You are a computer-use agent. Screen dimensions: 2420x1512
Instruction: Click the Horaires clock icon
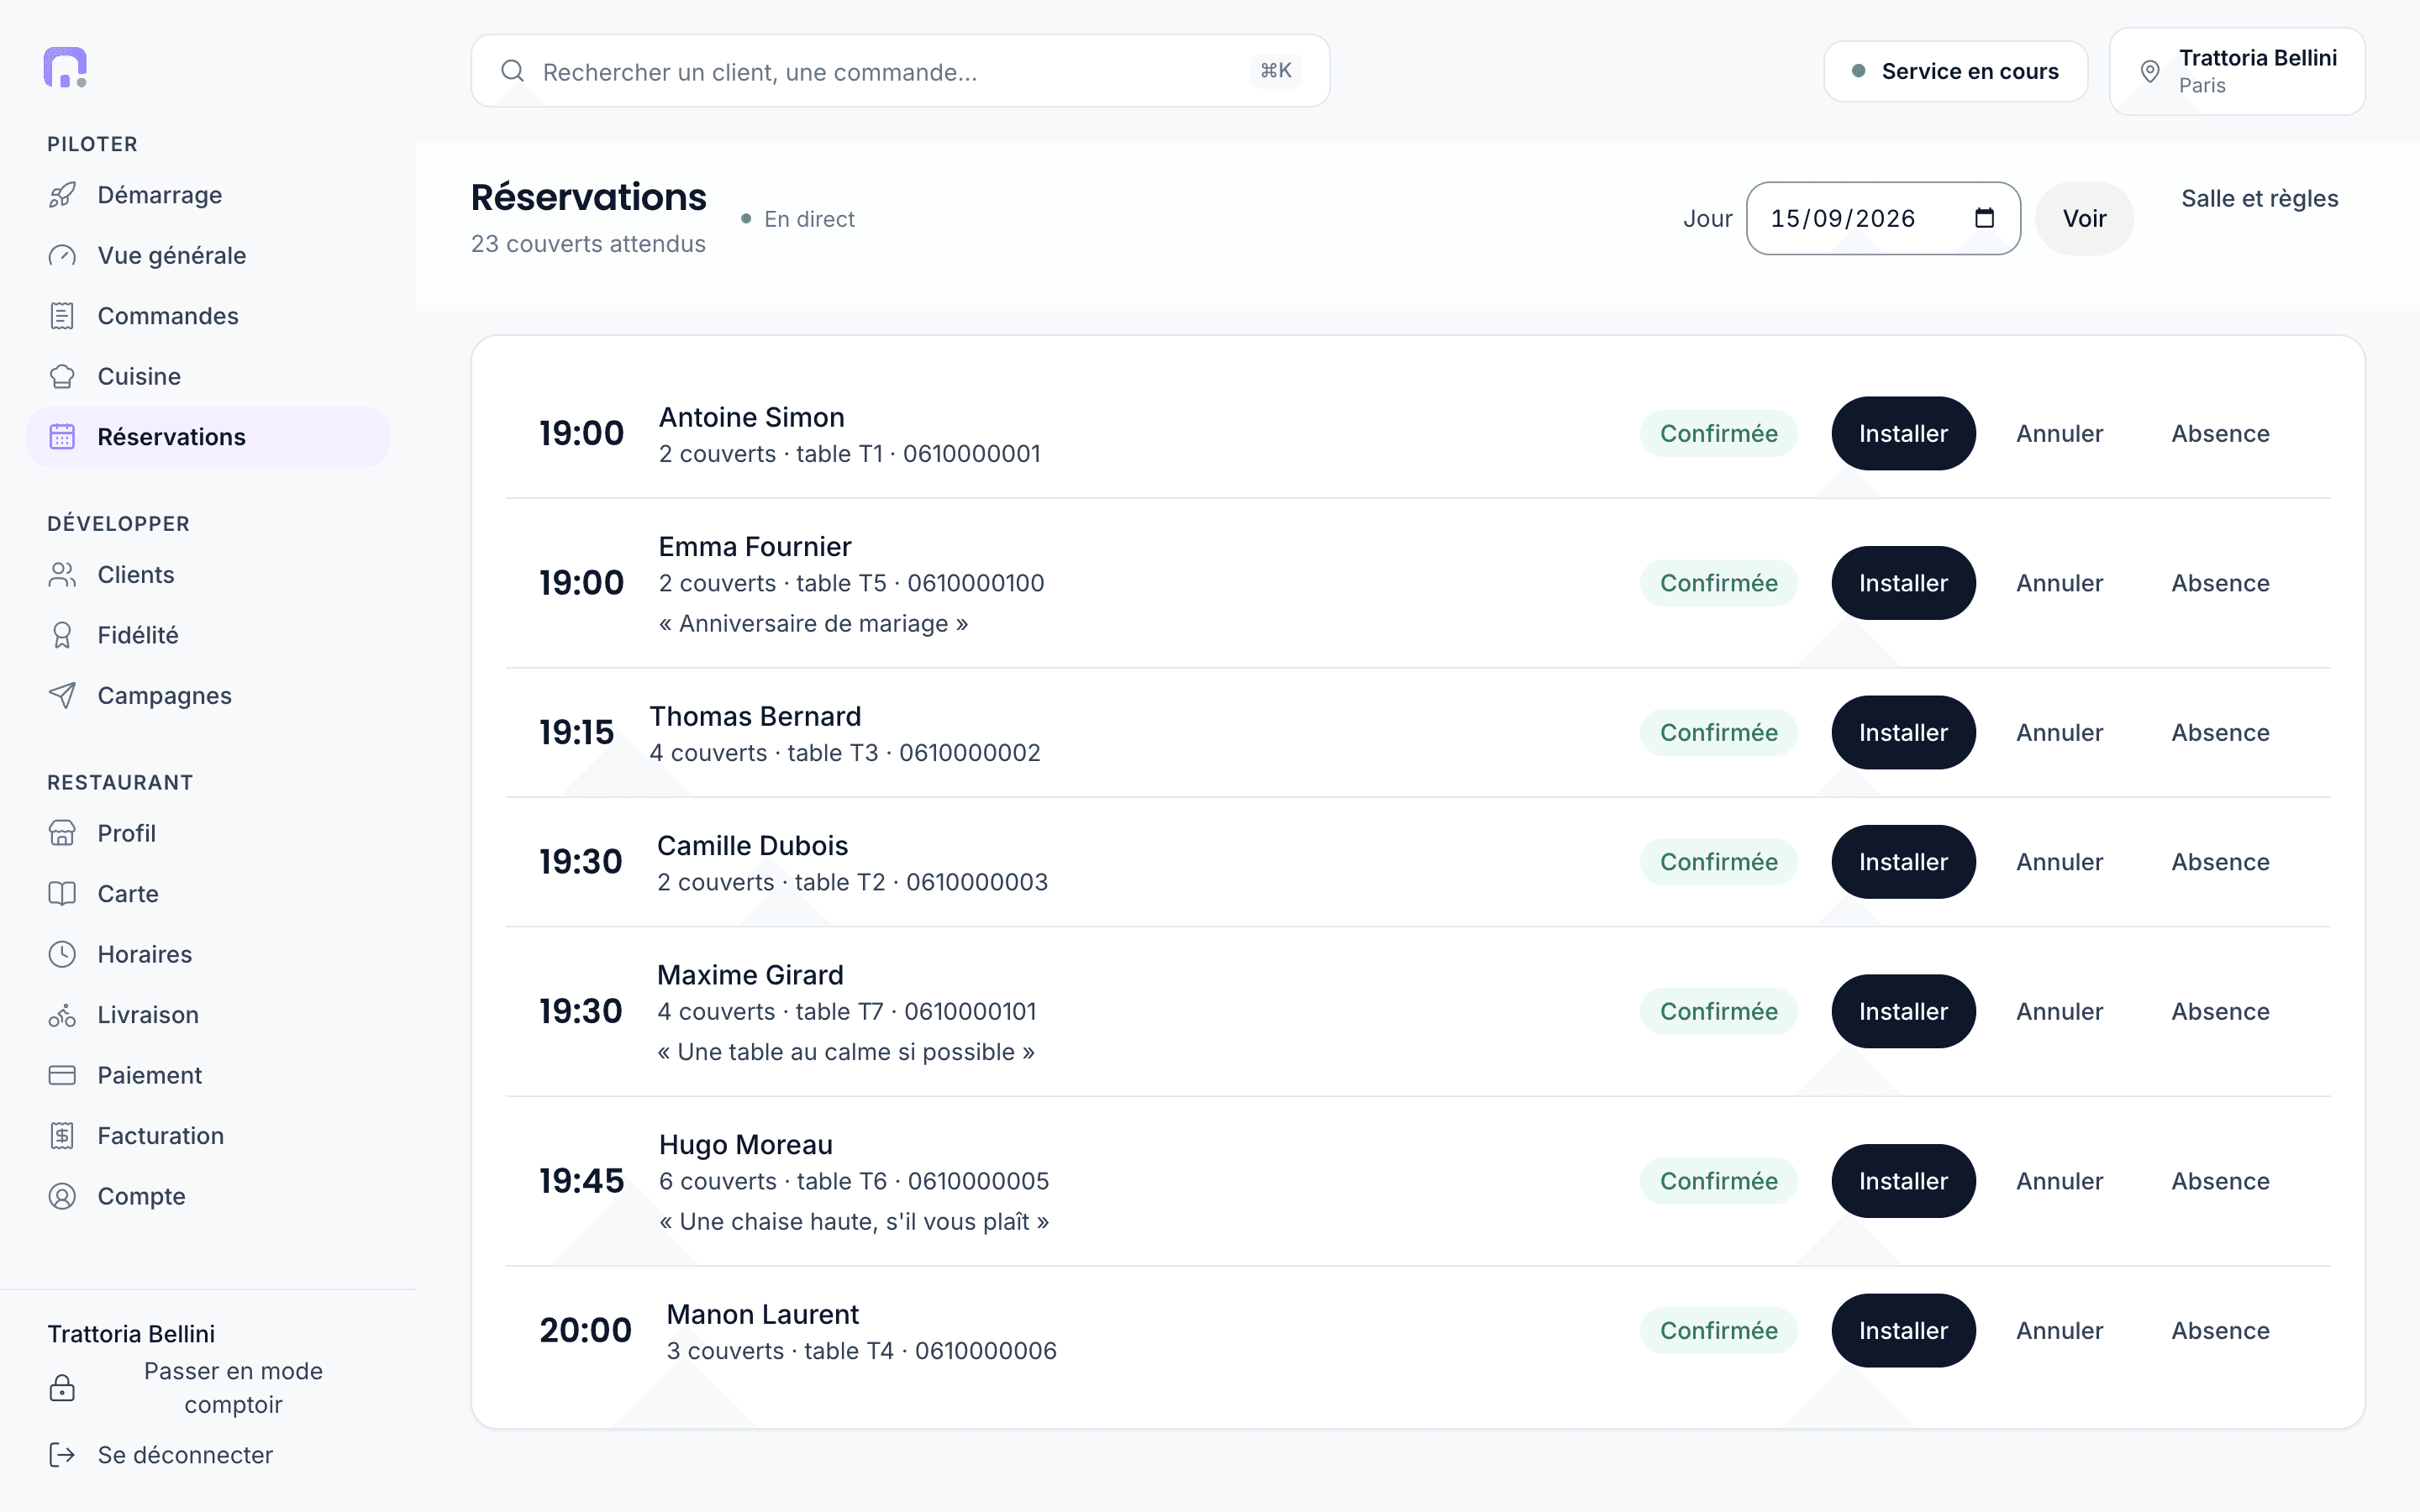pyautogui.click(x=62, y=954)
